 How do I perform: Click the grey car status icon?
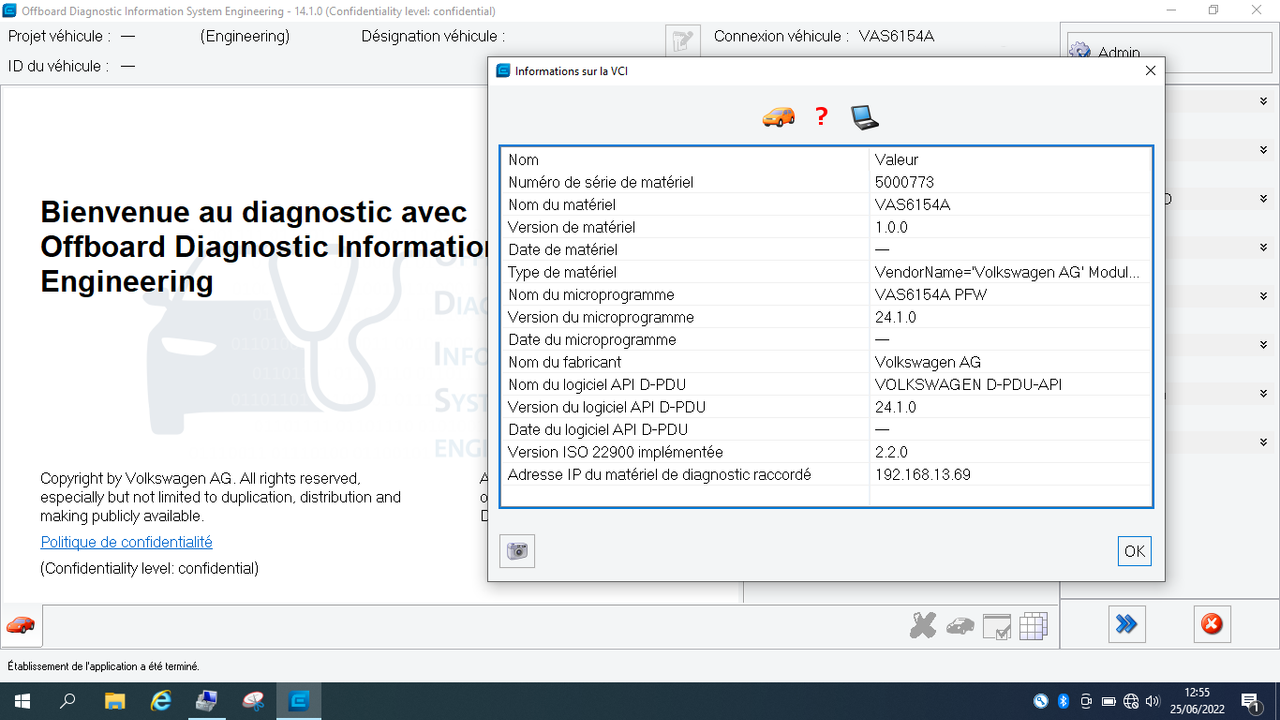tap(960, 626)
